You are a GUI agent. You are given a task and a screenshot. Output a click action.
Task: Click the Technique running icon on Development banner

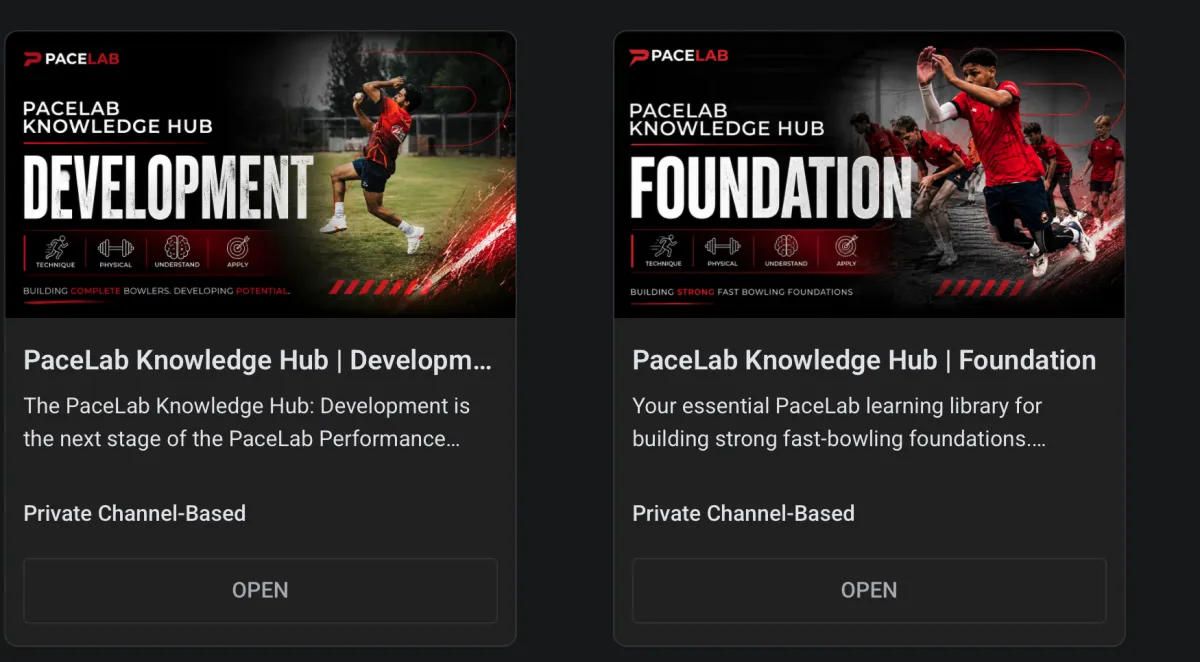(x=57, y=247)
